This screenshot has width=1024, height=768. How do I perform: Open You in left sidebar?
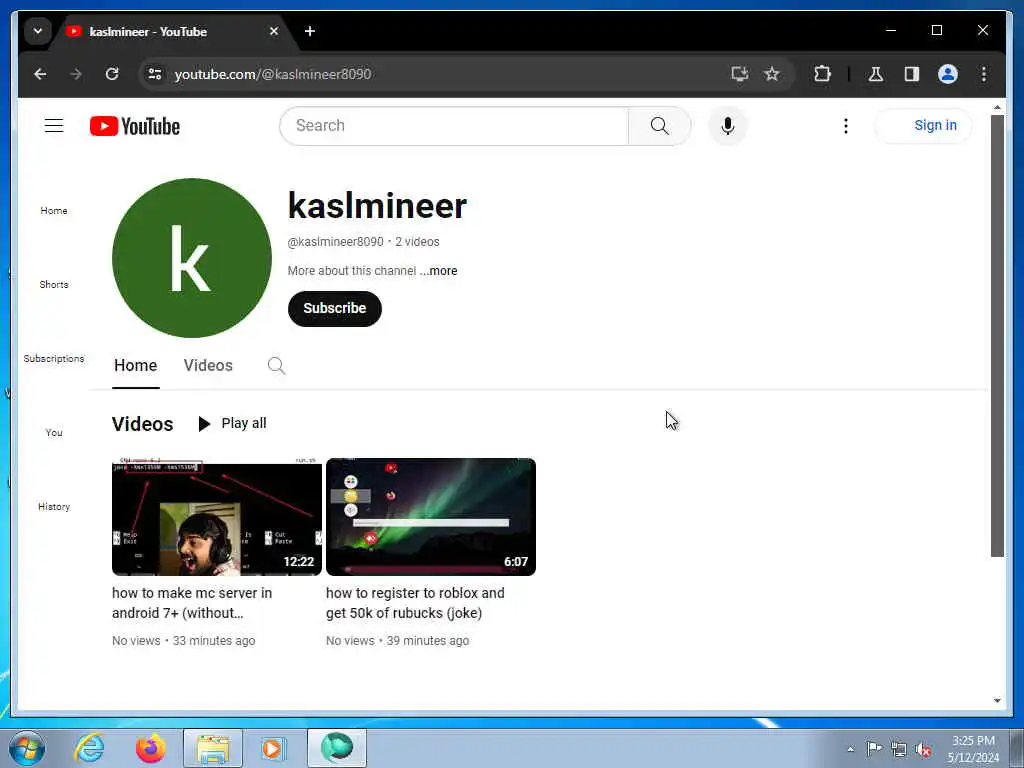54,432
